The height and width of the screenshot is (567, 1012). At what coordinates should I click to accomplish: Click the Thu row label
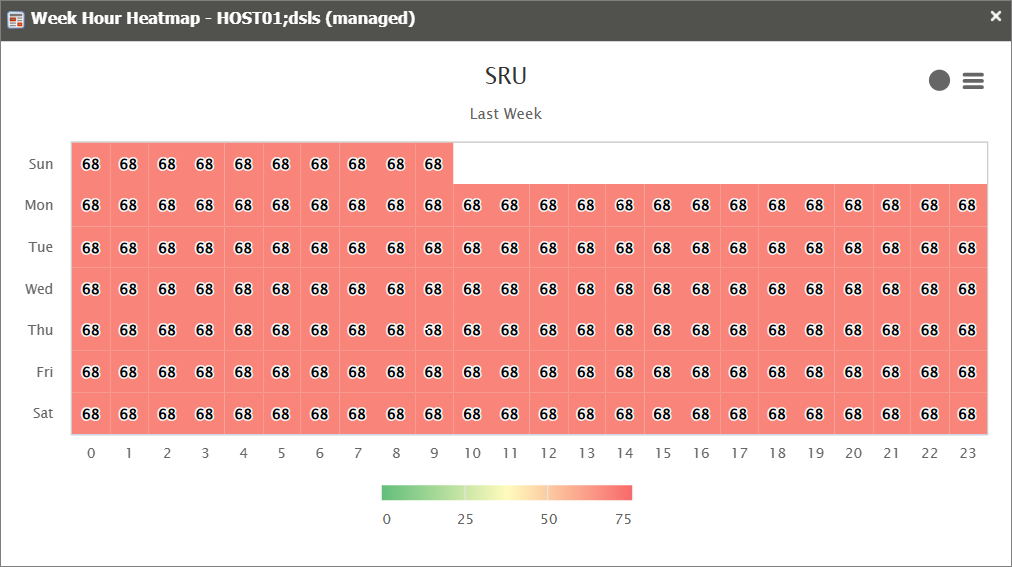pyautogui.click(x=40, y=330)
